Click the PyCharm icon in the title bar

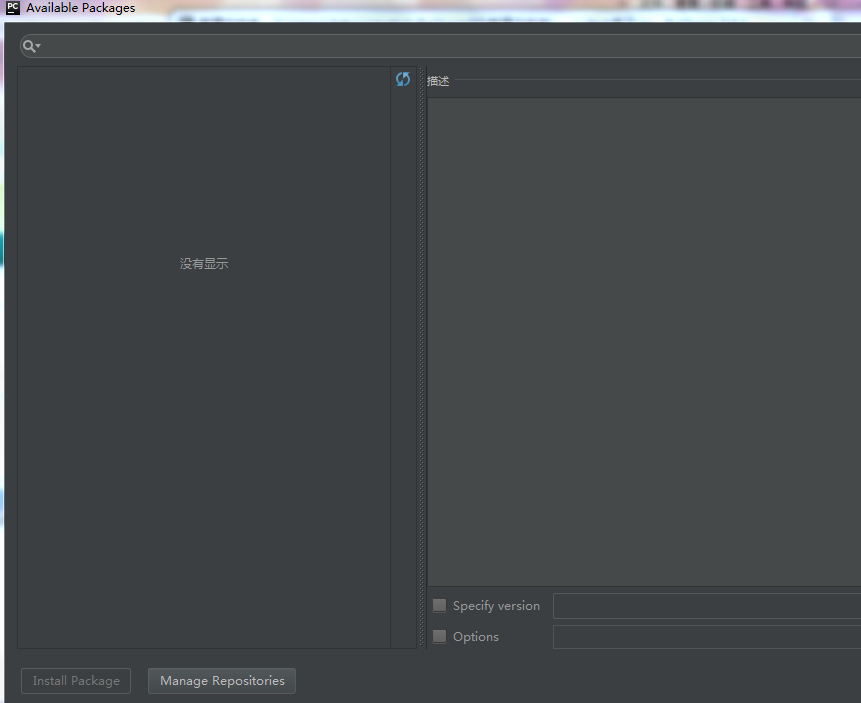tap(13, 8)
